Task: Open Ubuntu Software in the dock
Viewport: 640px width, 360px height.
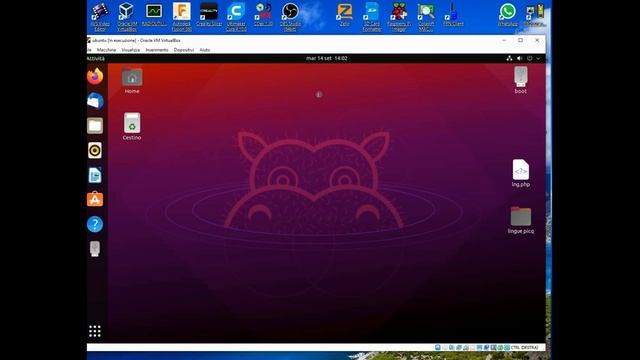Action: [95, 199]
